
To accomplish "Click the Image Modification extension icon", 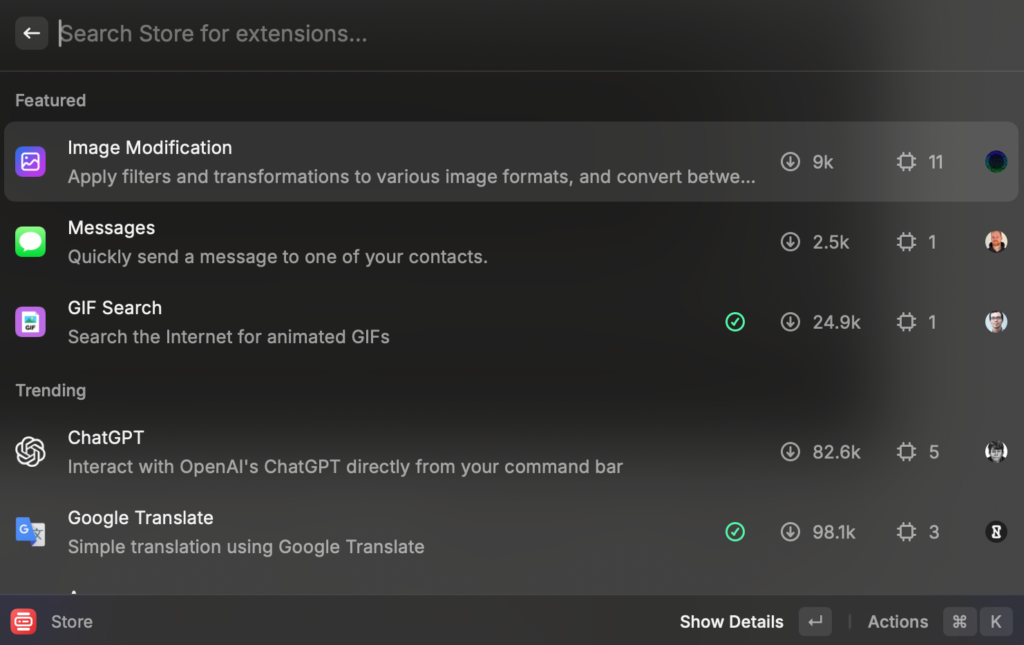I will point(30,161).
